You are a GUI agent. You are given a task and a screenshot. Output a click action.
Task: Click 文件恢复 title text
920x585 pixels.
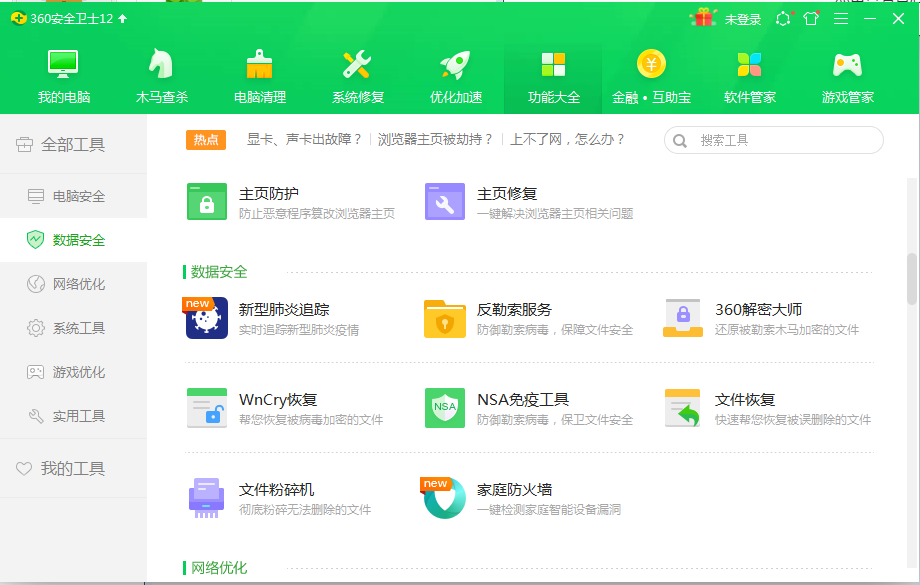745,400
